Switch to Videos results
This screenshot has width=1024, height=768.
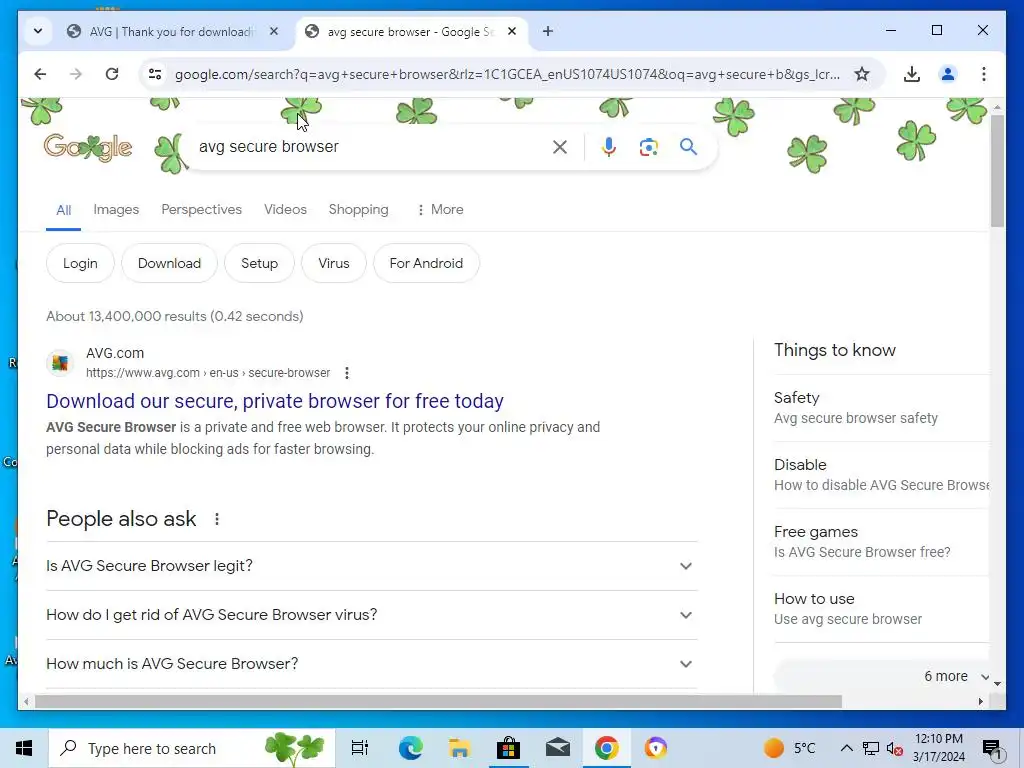pyautogui.click(x=285, y=209)
